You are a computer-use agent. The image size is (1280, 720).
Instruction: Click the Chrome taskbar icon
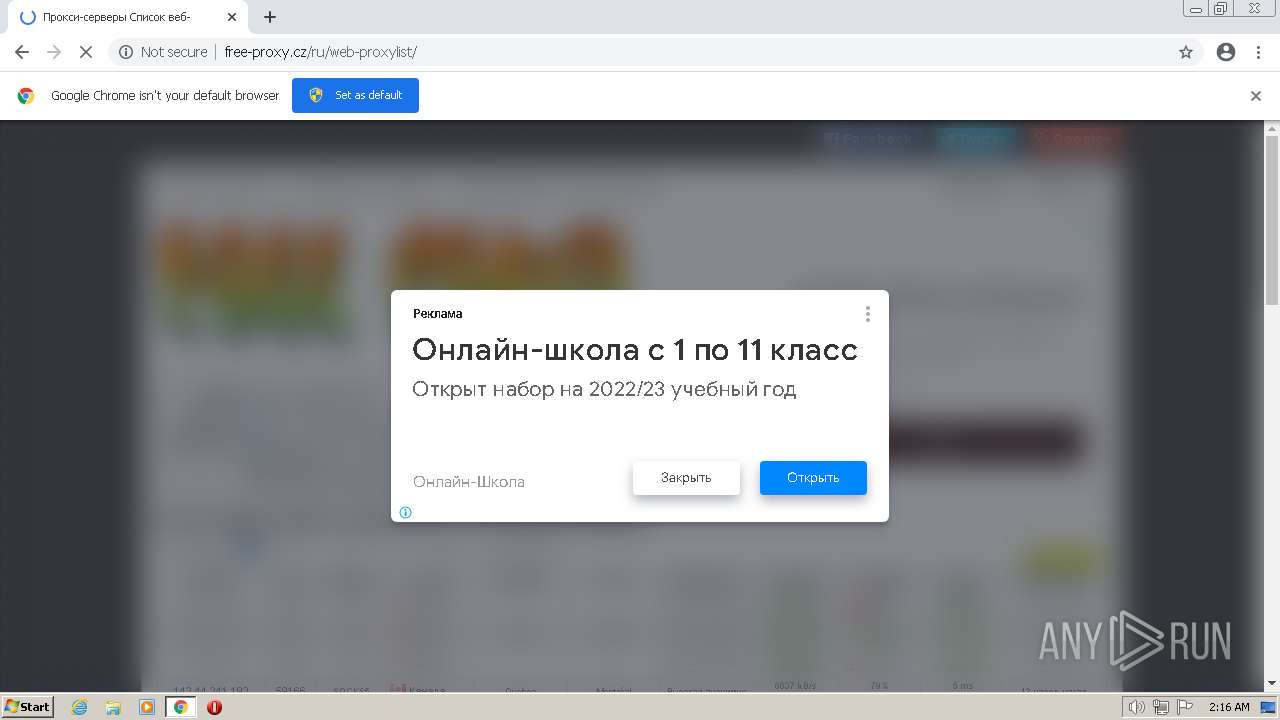tap(180, 707)
